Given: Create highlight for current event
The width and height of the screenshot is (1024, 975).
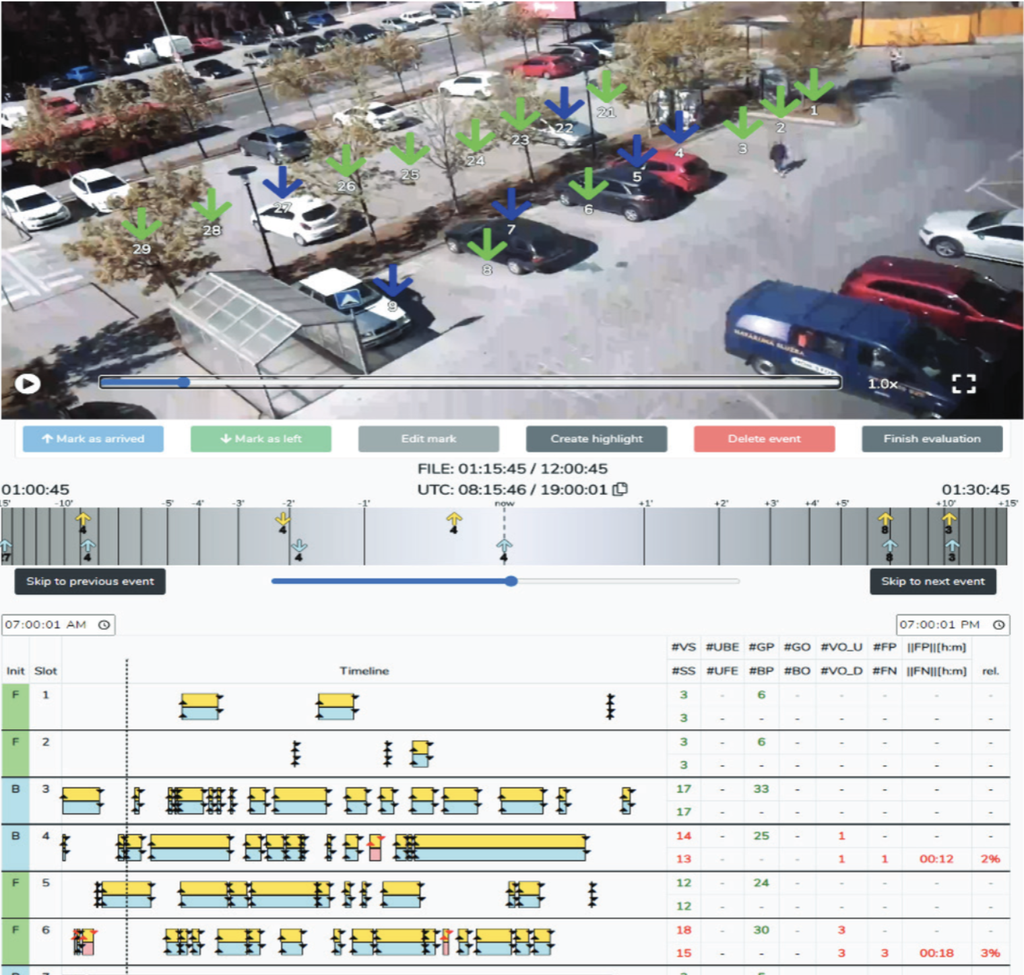Looking at the screenshot, I should point(596,439).
